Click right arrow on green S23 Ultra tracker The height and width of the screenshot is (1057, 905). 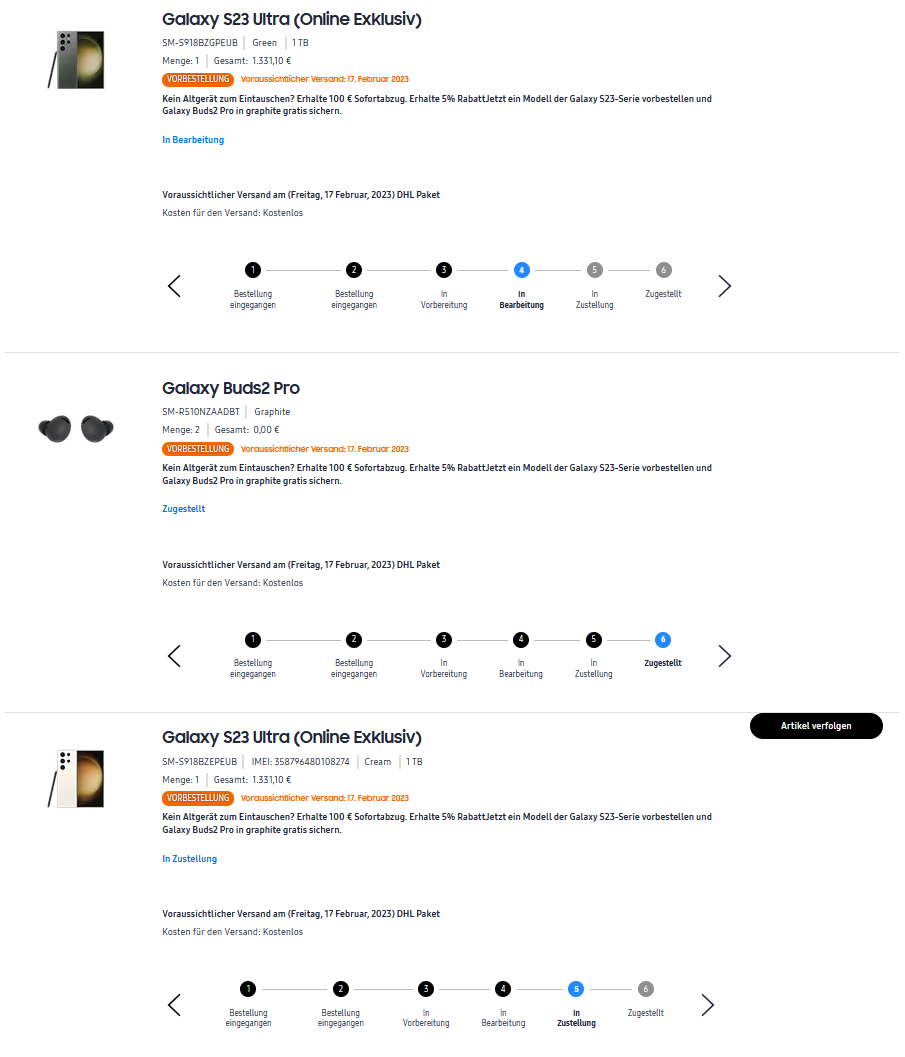(725, 287)
